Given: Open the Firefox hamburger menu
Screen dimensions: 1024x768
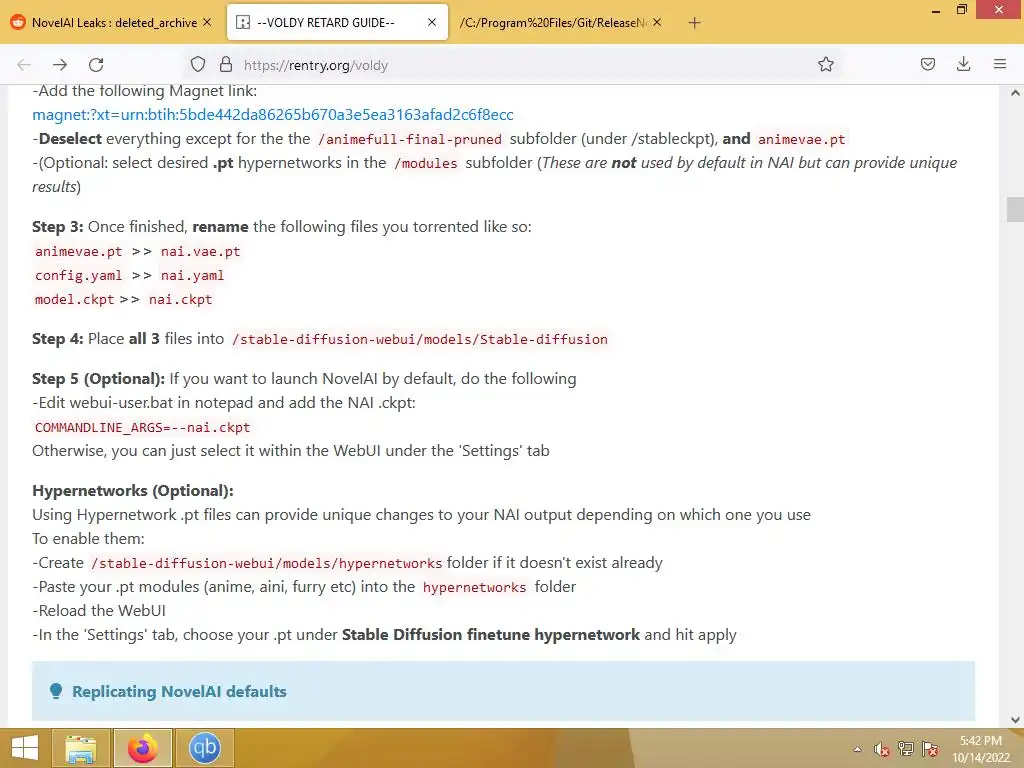Looking at the screenshot, I should pos(999,64).
